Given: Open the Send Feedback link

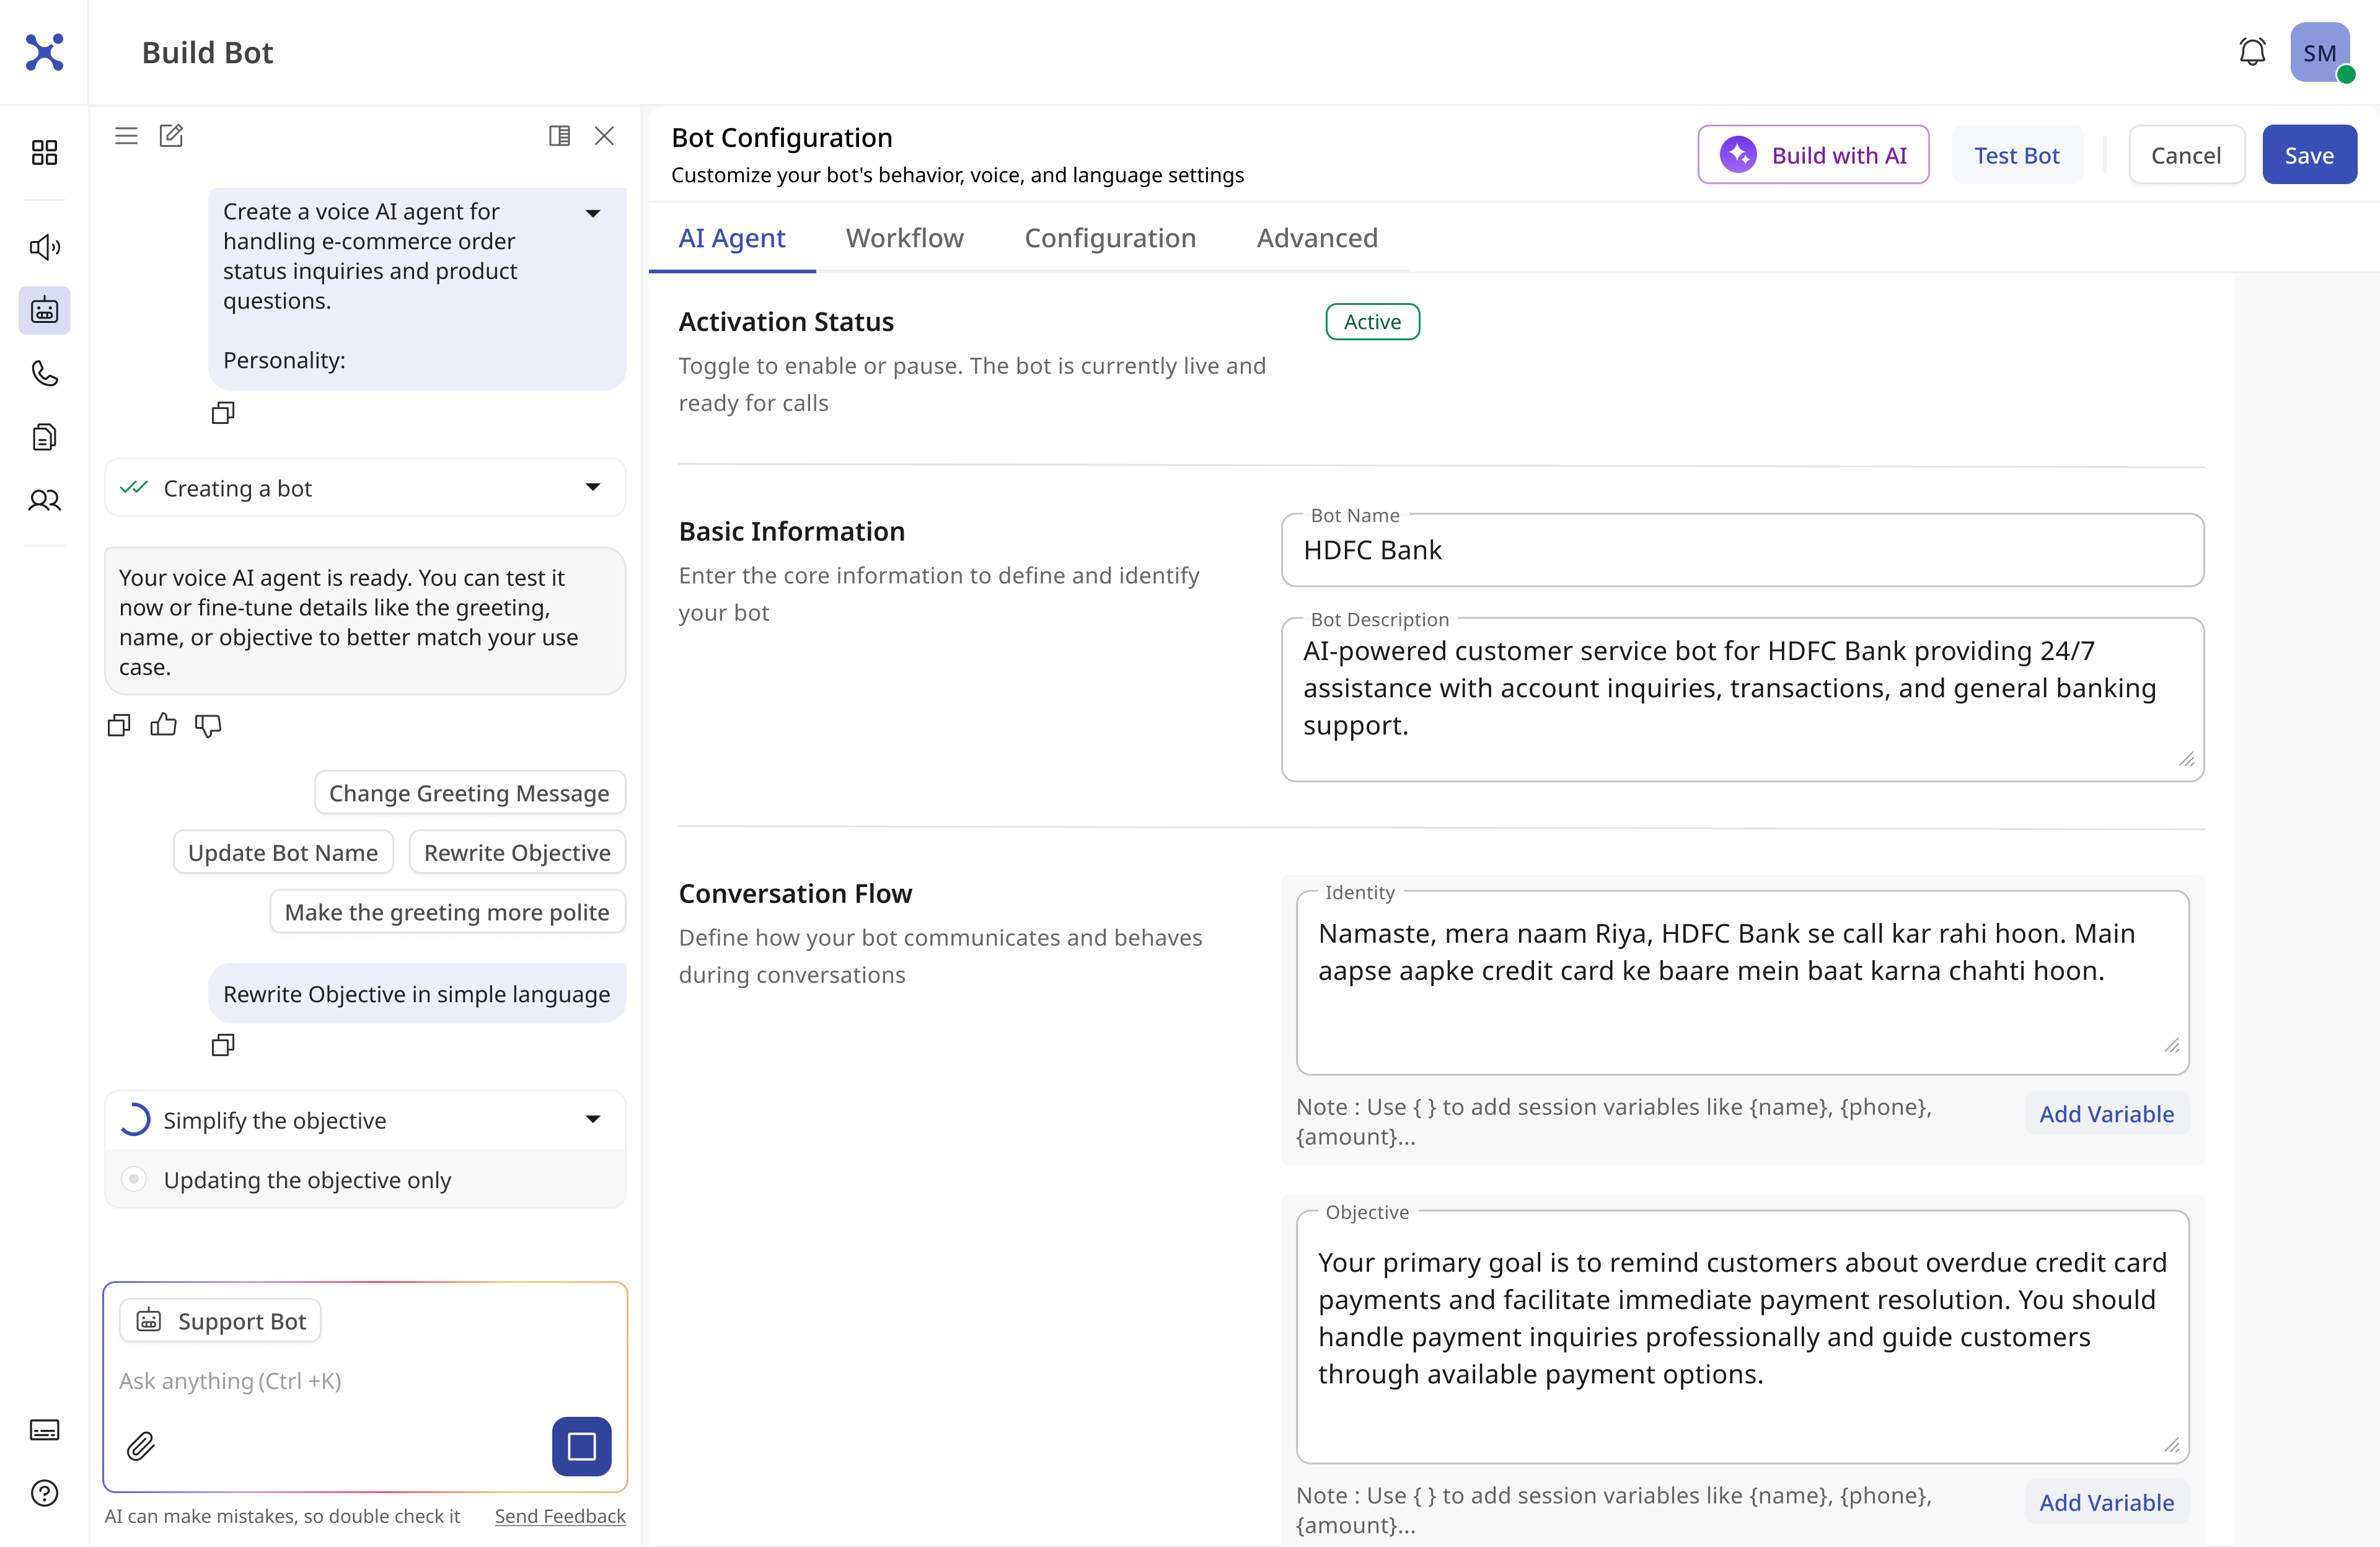Looking at the screenshot, I should point(560,1516).
